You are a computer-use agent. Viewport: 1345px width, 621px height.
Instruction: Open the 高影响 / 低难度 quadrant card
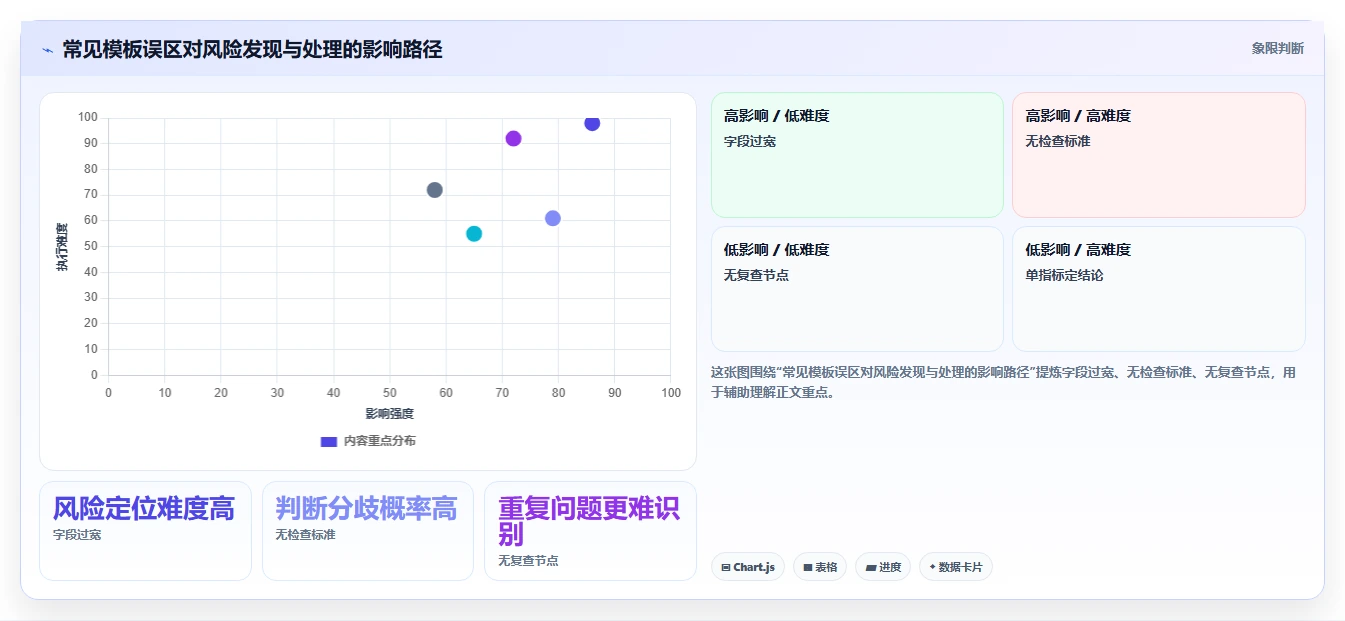[857, 155]
